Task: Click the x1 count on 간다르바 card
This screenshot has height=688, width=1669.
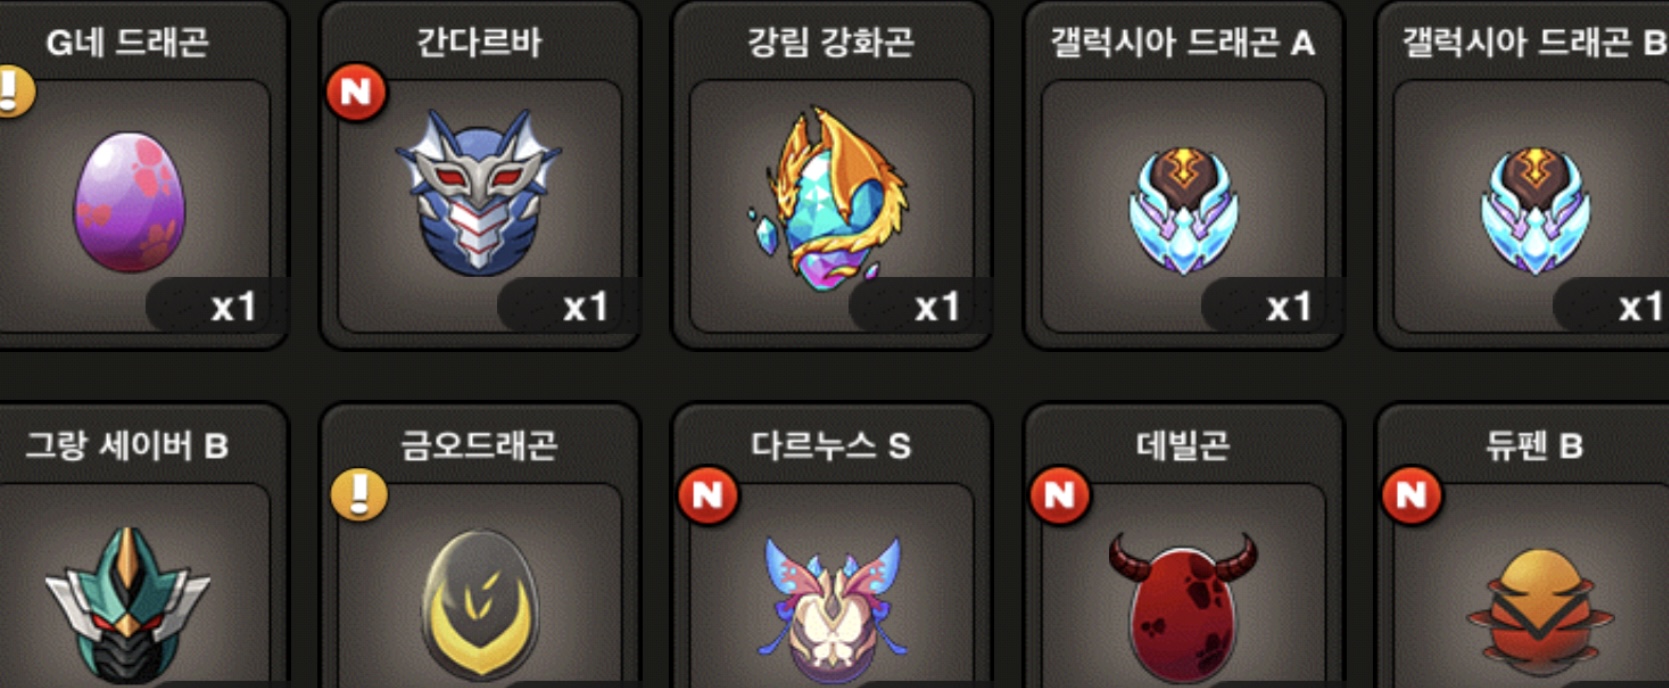Action: (585, 307)
